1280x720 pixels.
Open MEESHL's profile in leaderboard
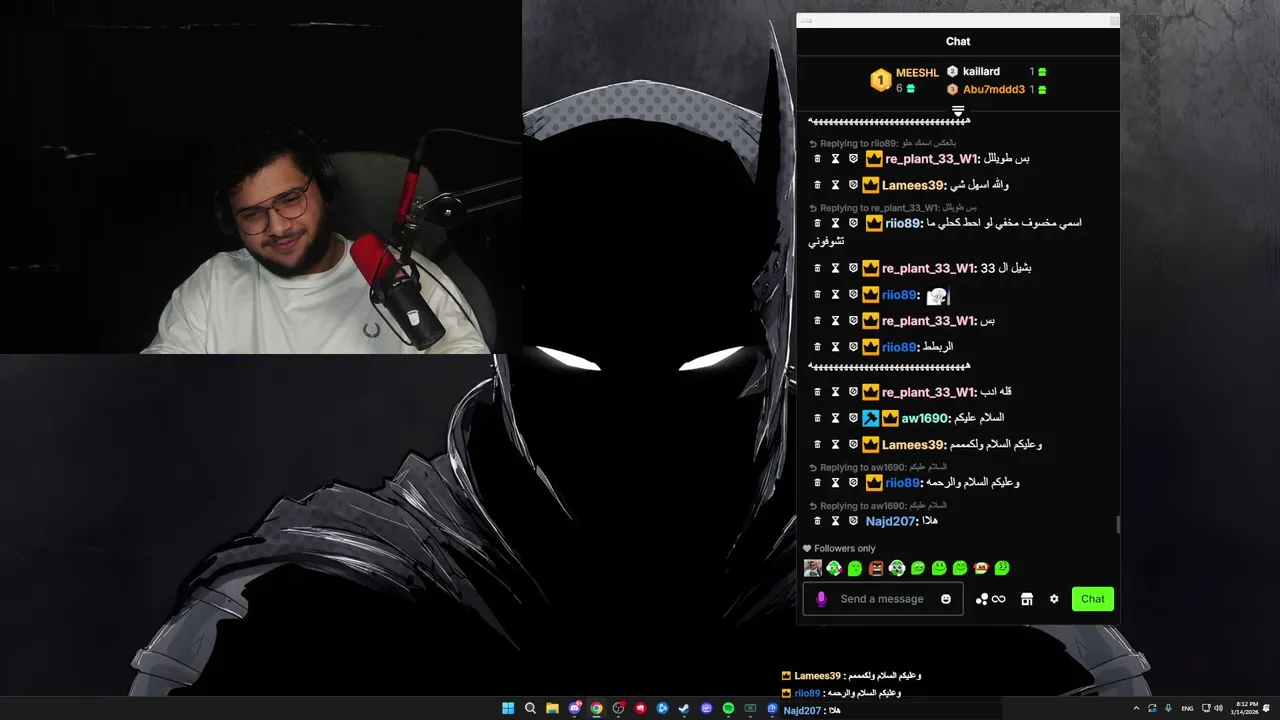tap(917, 73)
